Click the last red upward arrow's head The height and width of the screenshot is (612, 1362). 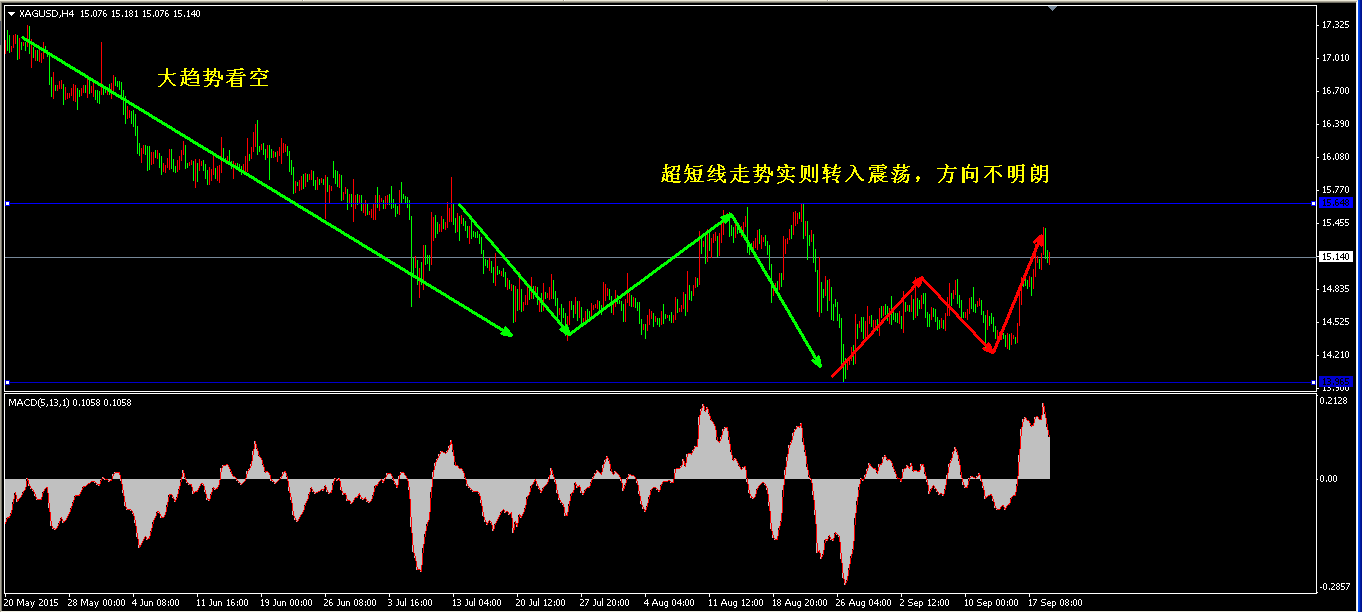1040,238
